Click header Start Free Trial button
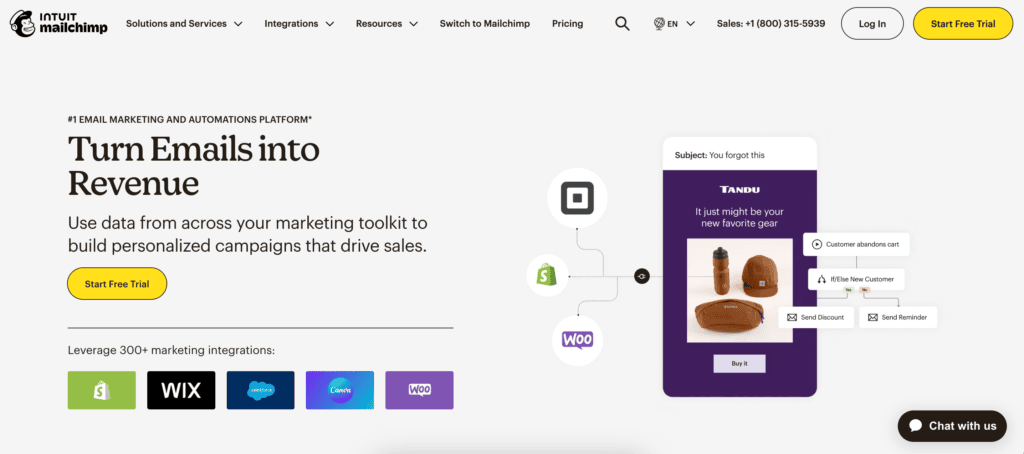 (963, 24)
